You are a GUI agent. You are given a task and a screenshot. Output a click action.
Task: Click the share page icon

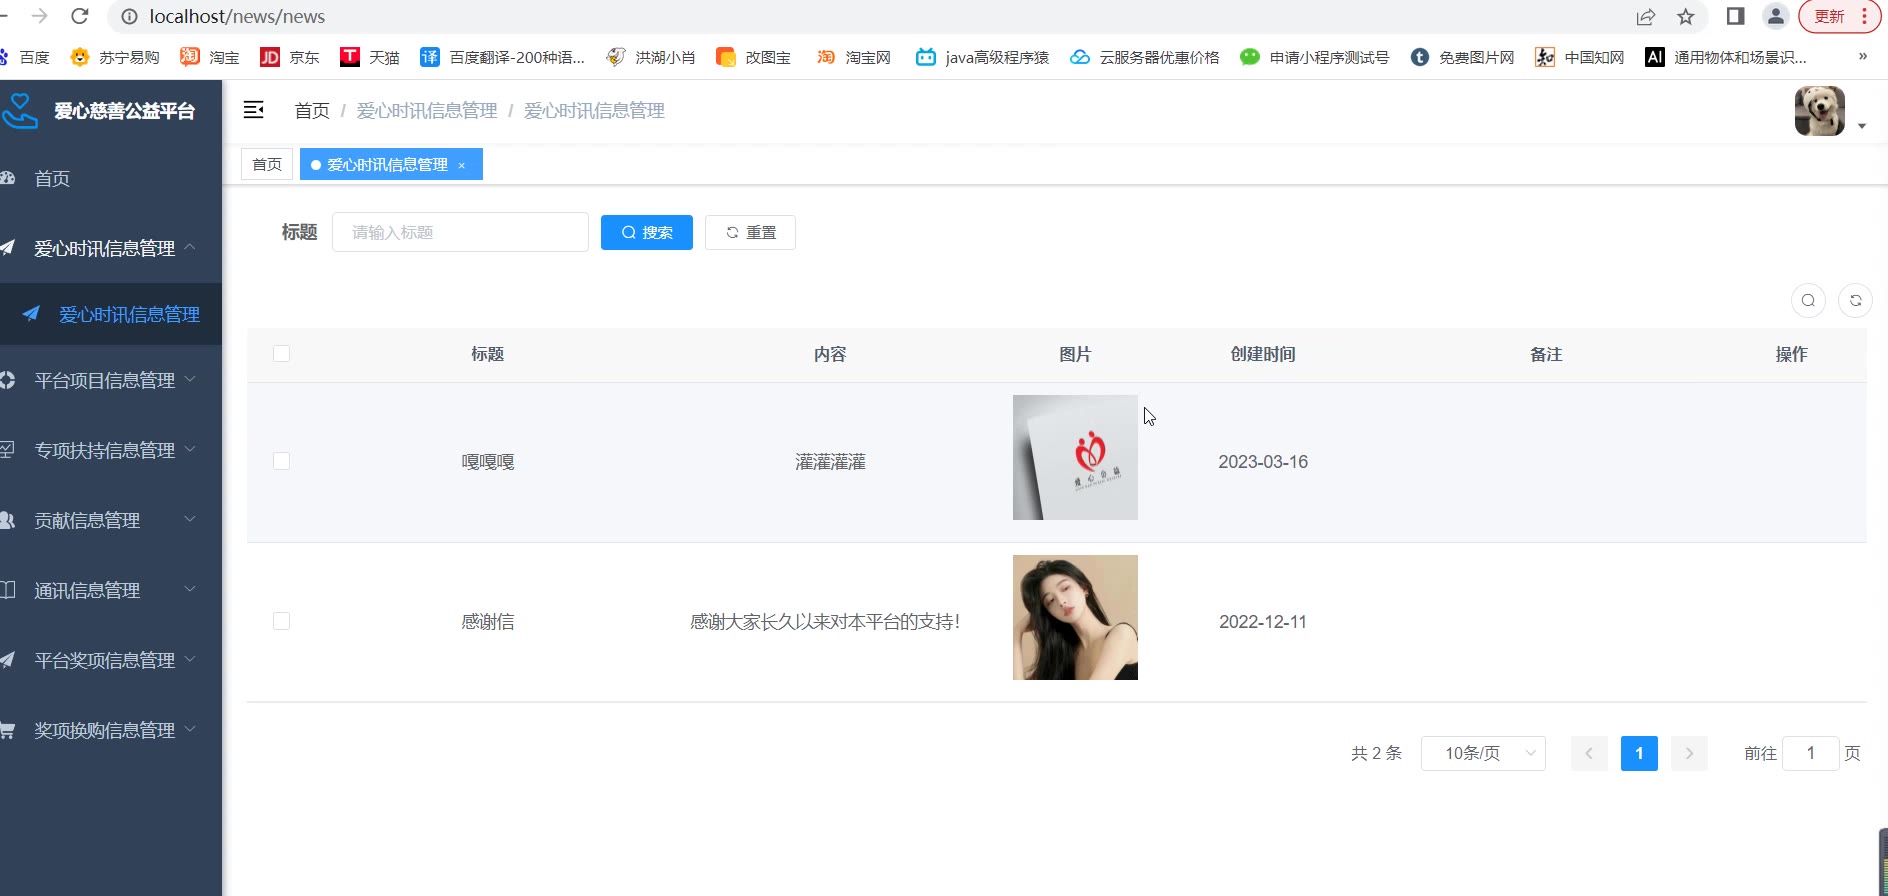tap(1645, 17)
